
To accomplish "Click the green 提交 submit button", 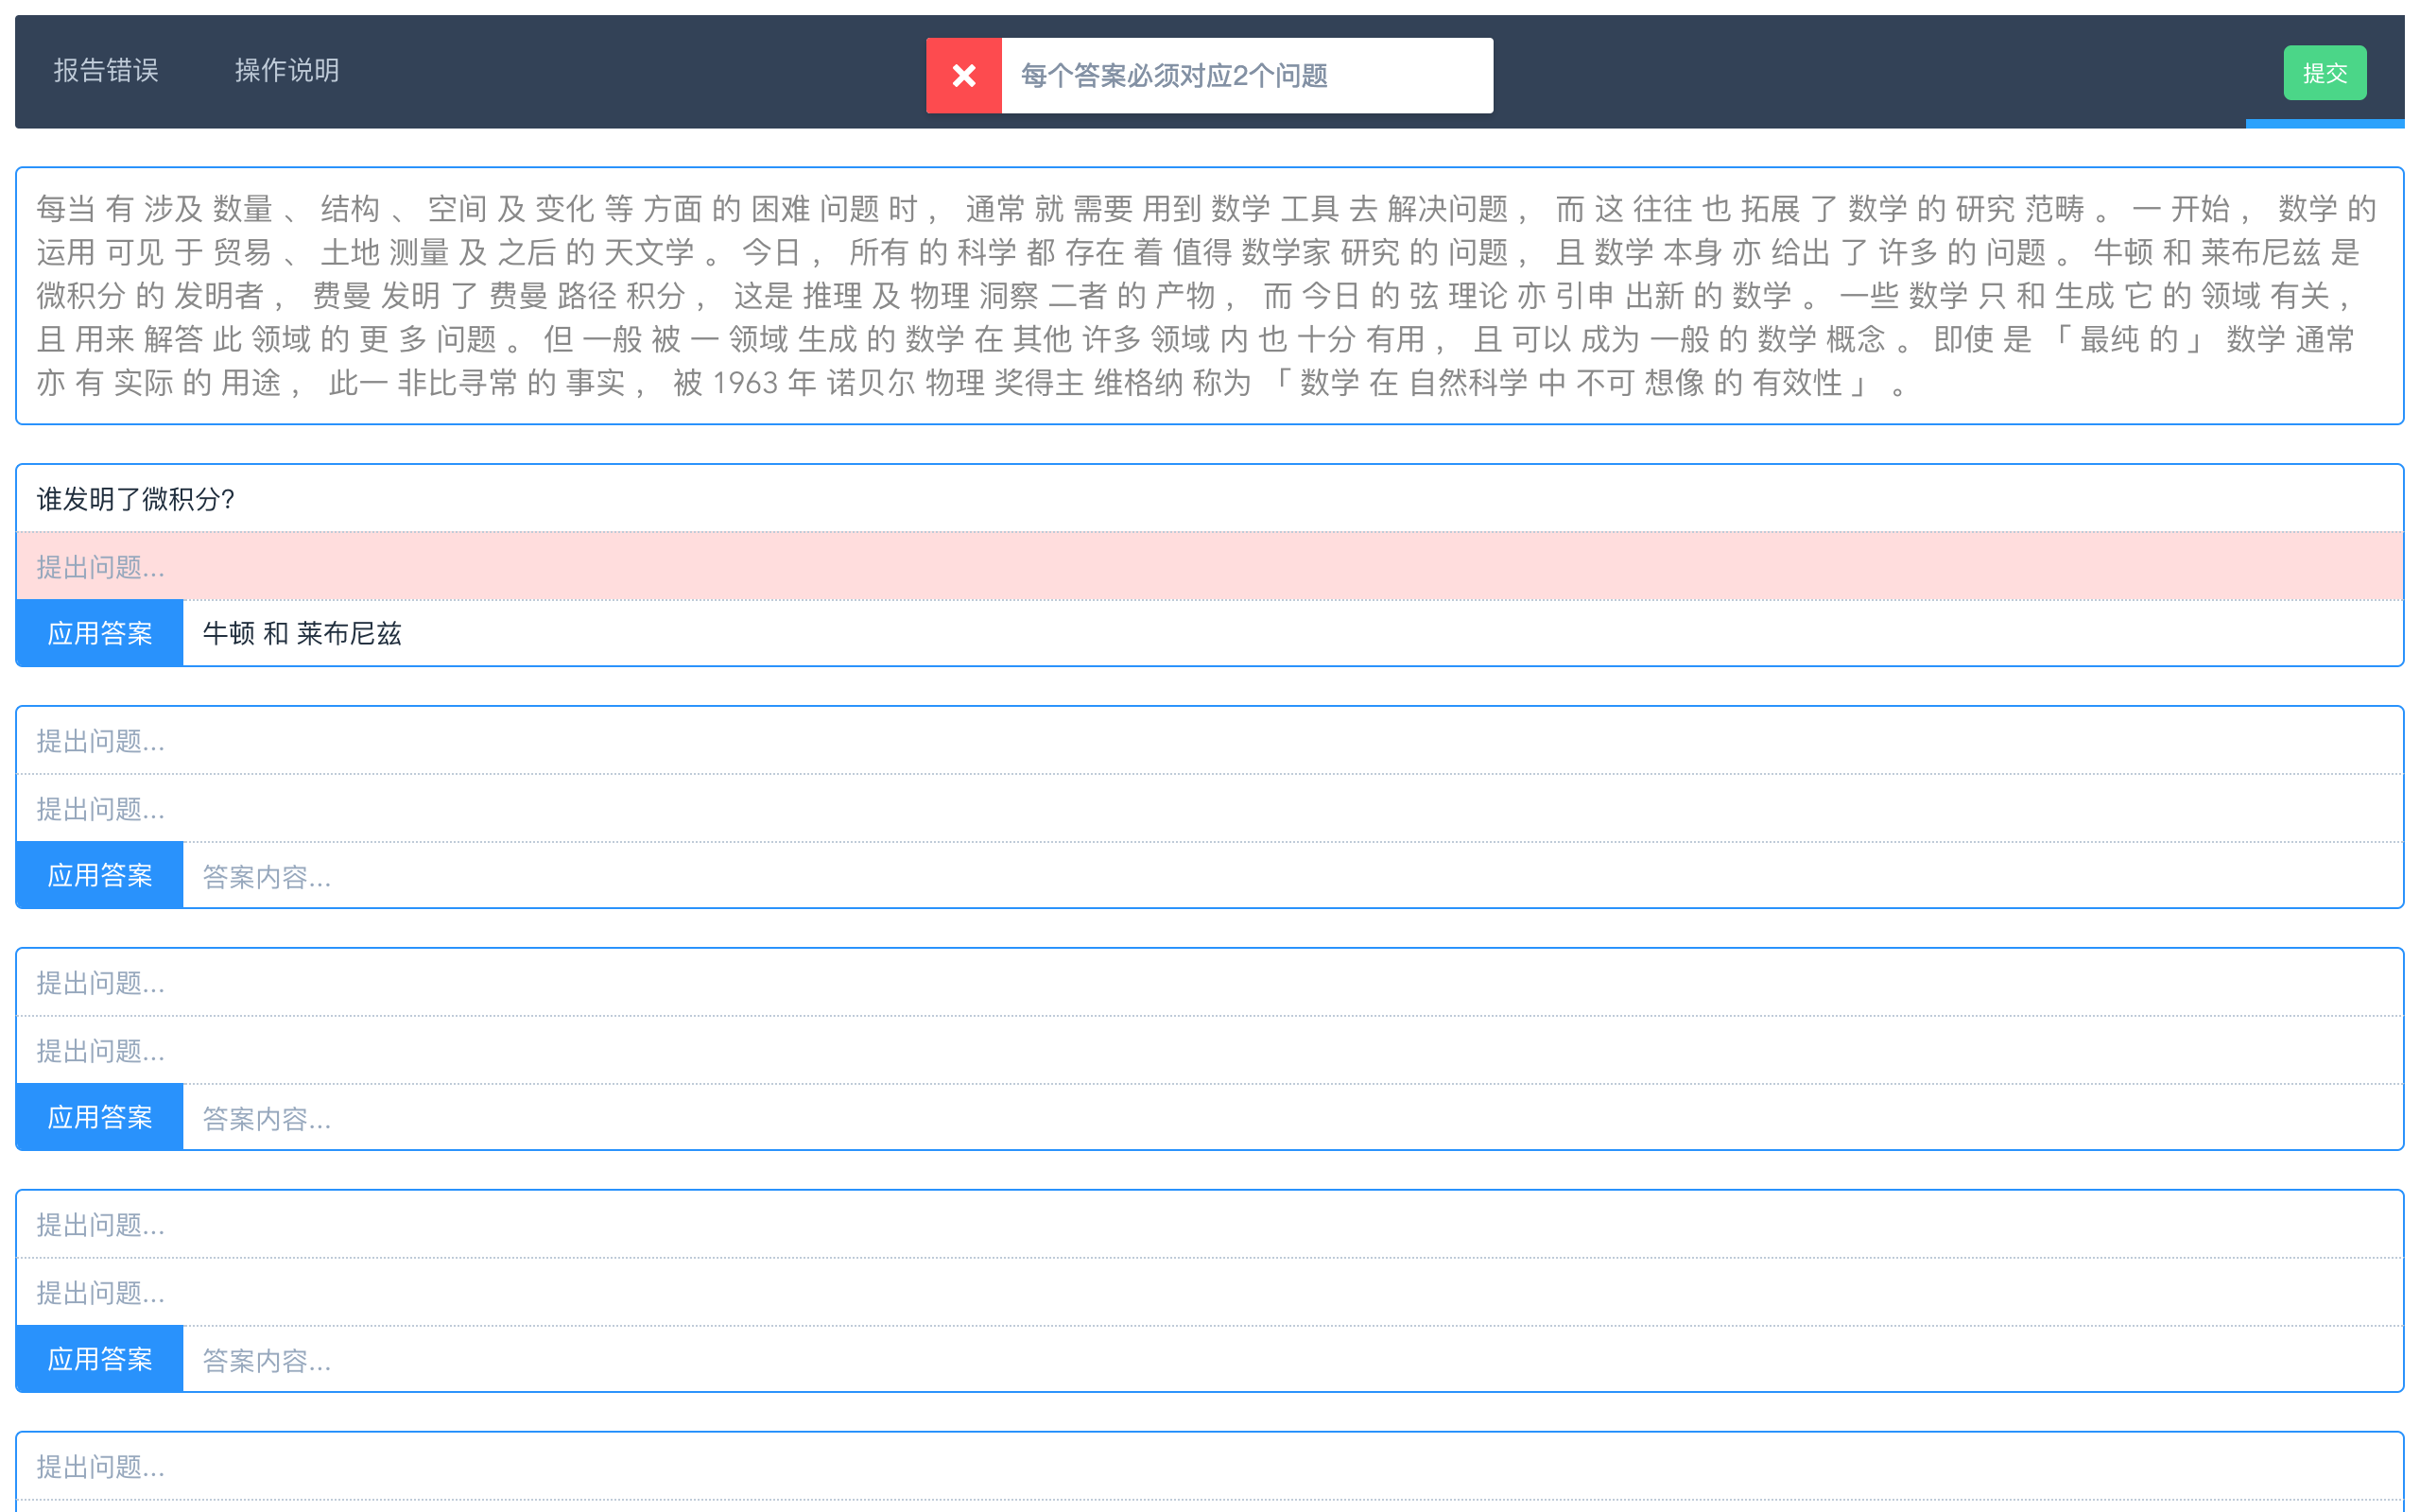I will [2324, 72].
